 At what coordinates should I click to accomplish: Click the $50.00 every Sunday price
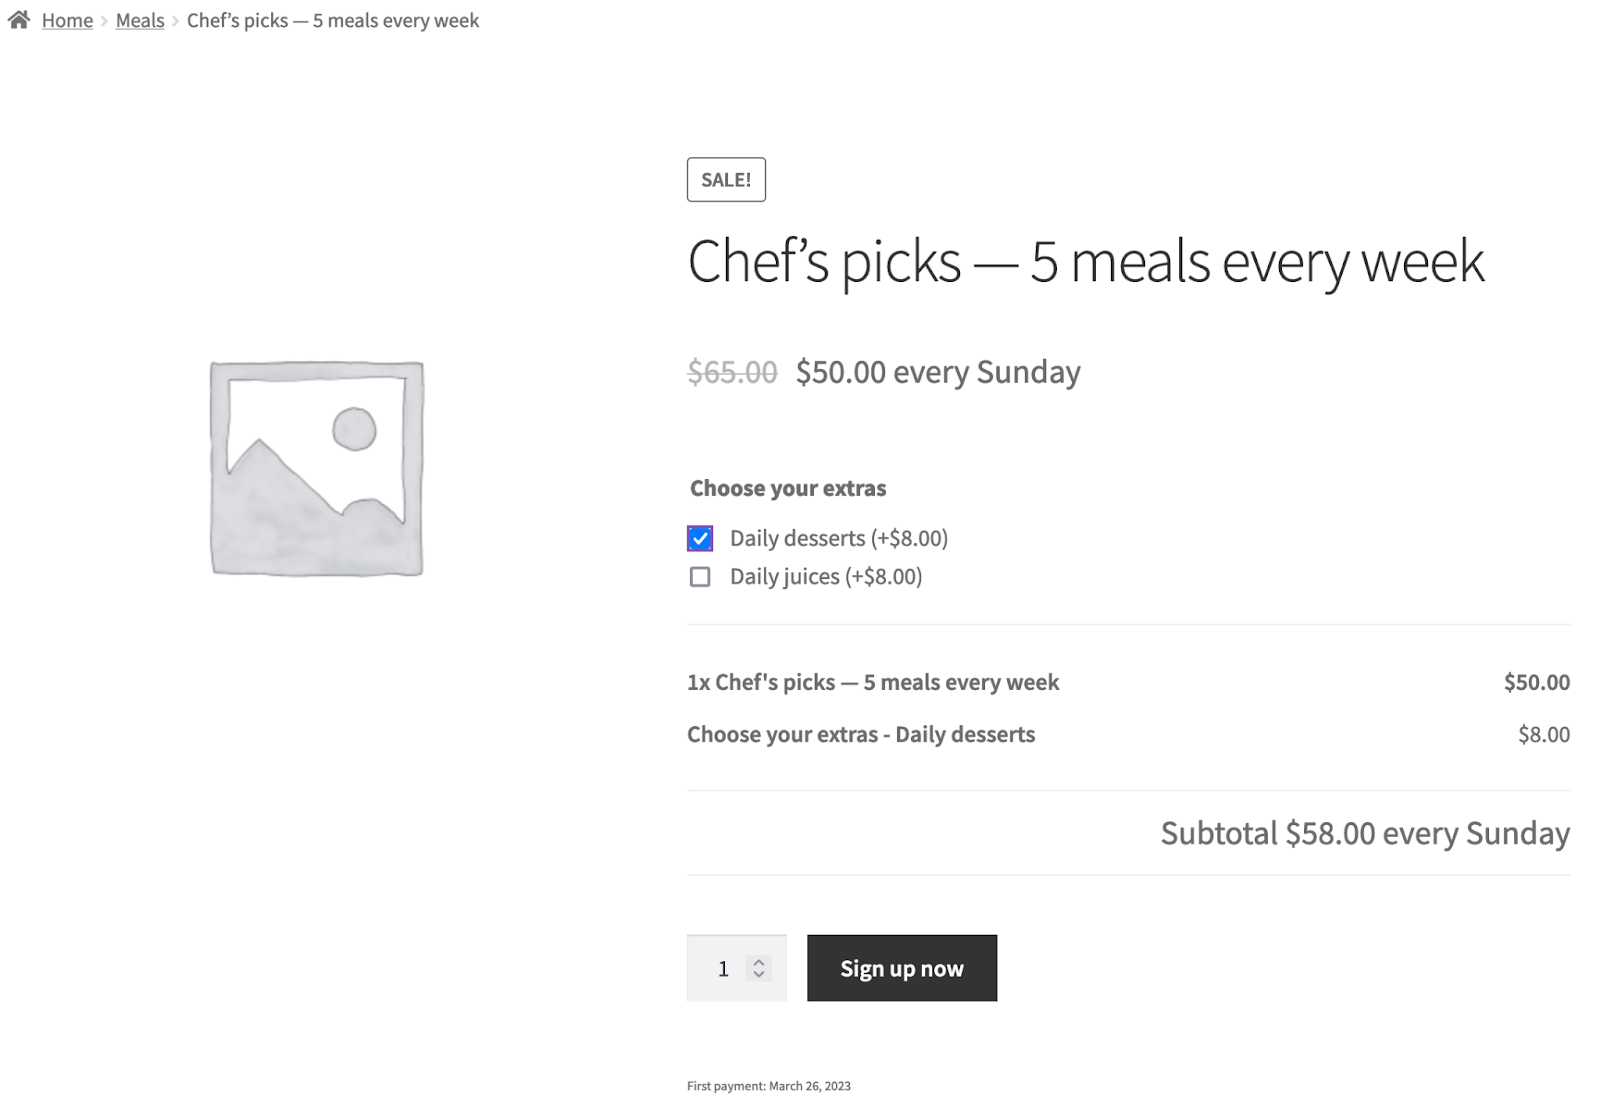pyautogui.click(x=938, y=371)
